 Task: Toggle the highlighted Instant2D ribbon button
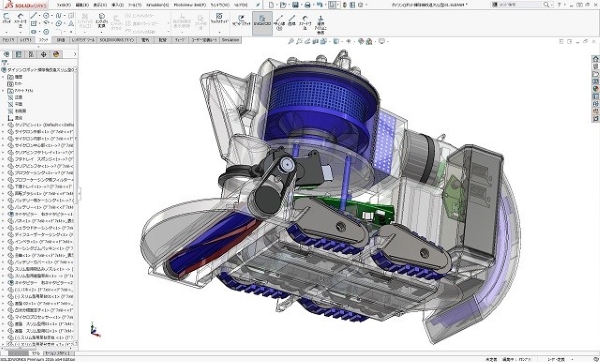(x=262, y=23)
